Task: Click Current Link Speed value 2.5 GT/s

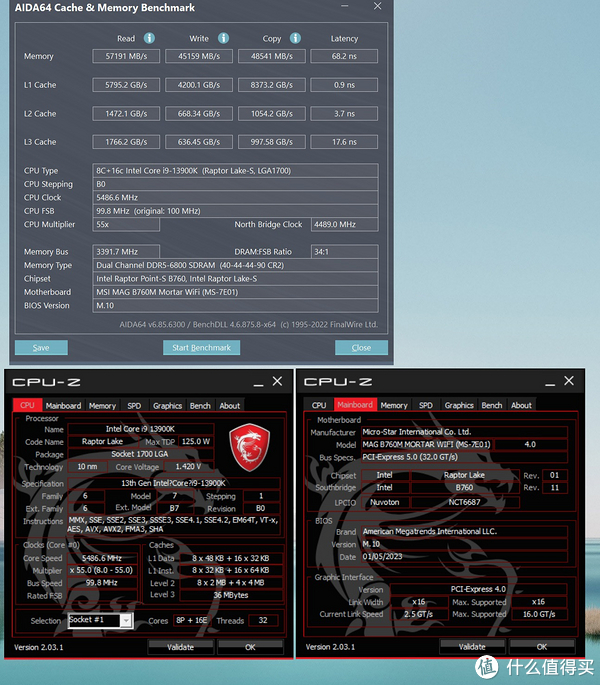Action: coord(419,614)
